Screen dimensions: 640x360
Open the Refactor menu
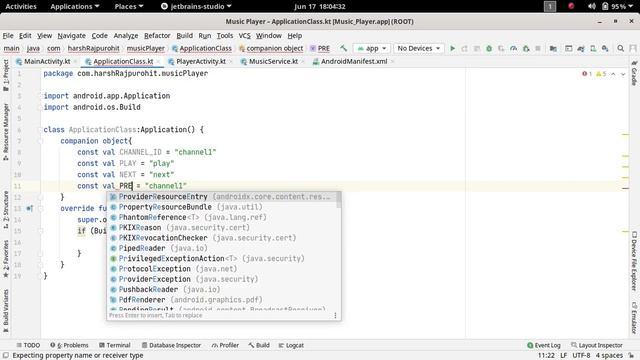tap(157, 36)
